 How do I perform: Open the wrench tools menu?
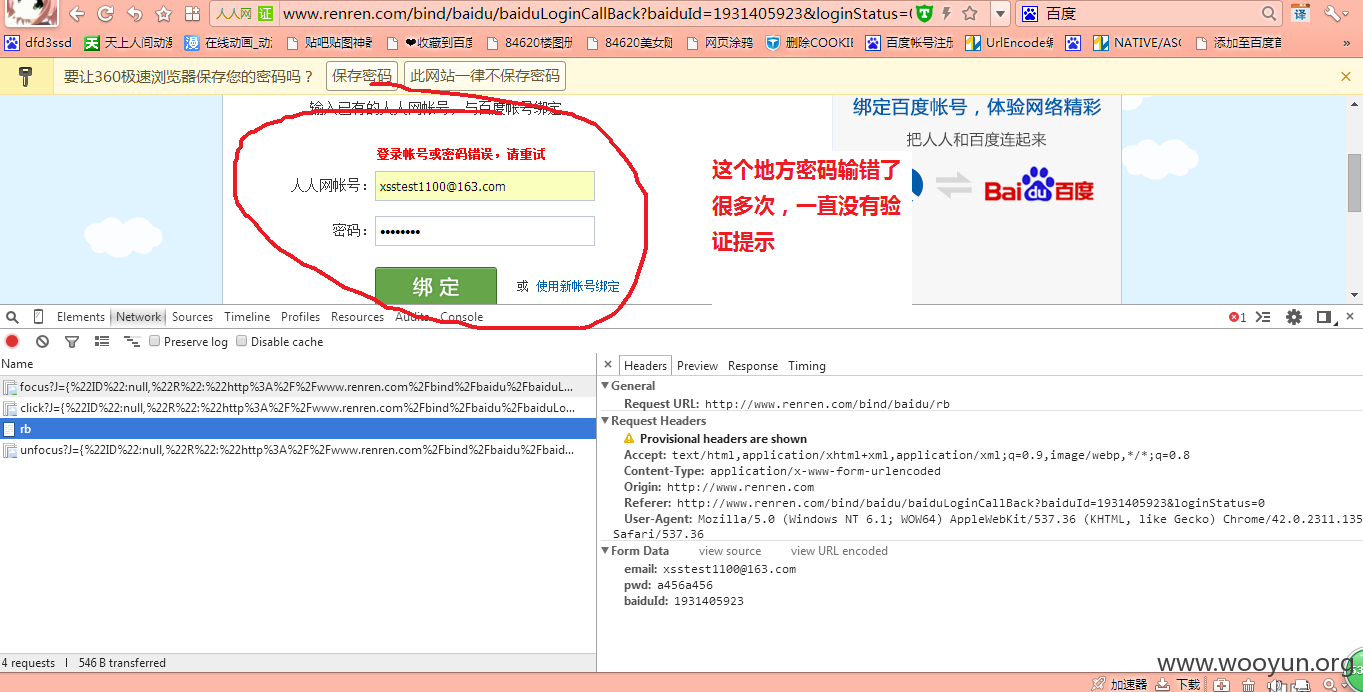1334,14
